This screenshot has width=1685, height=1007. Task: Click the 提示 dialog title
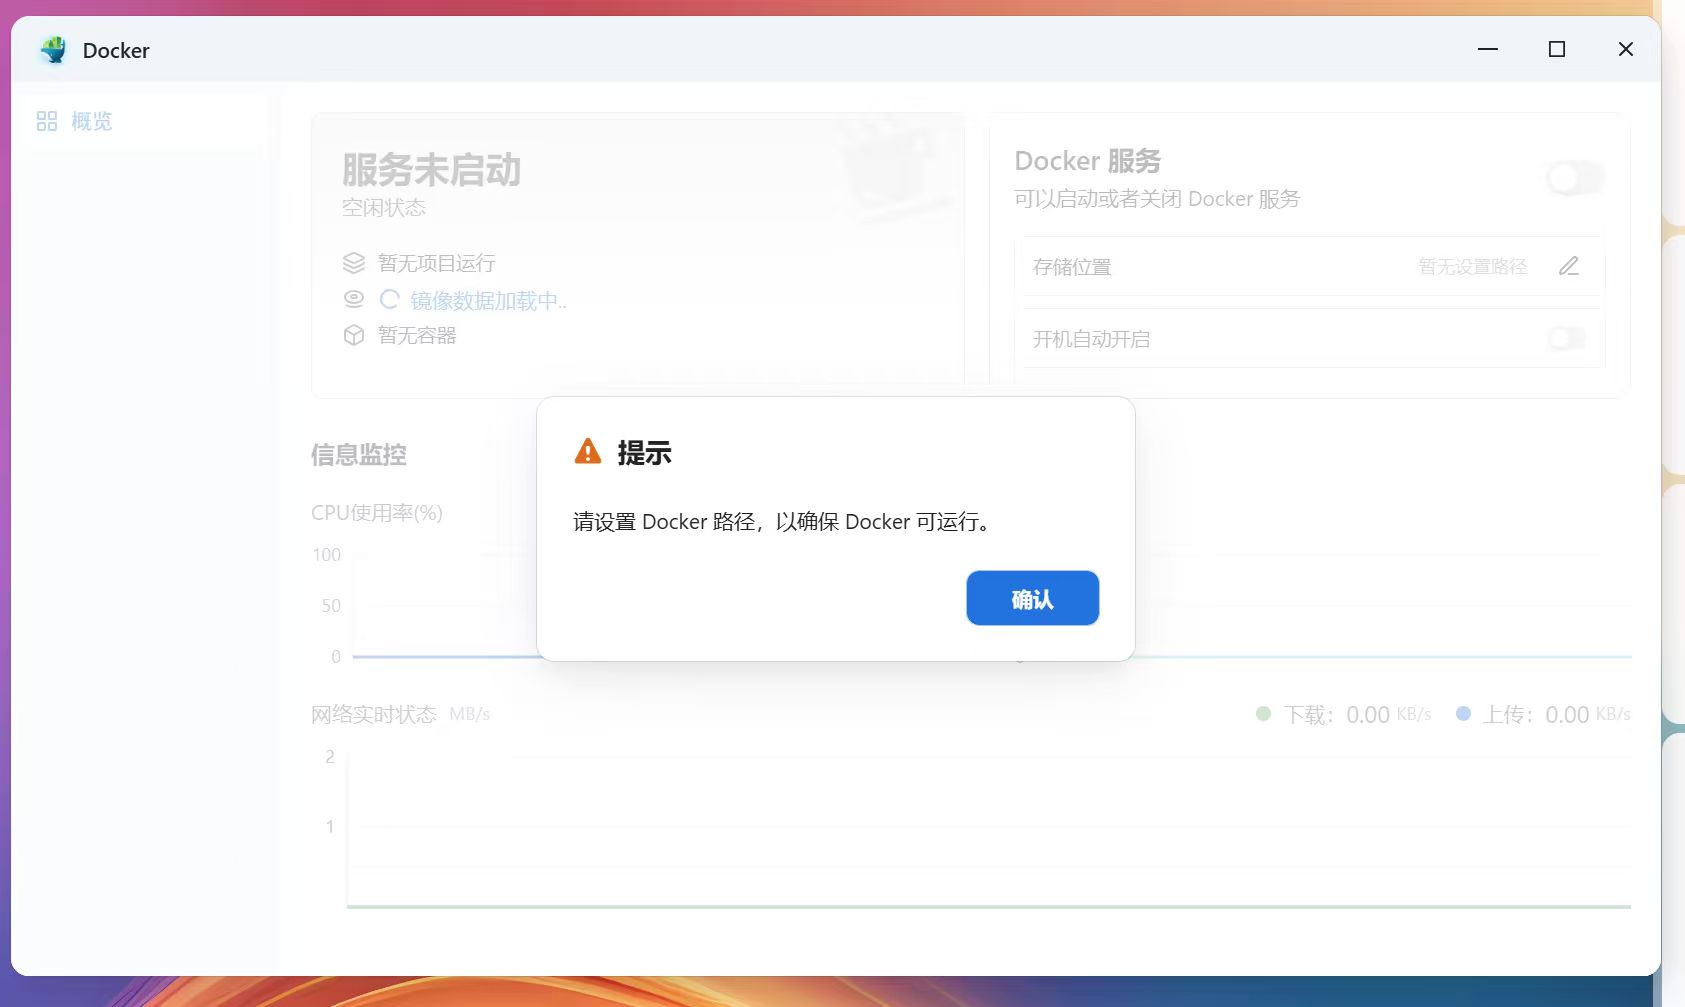[644, 453]
